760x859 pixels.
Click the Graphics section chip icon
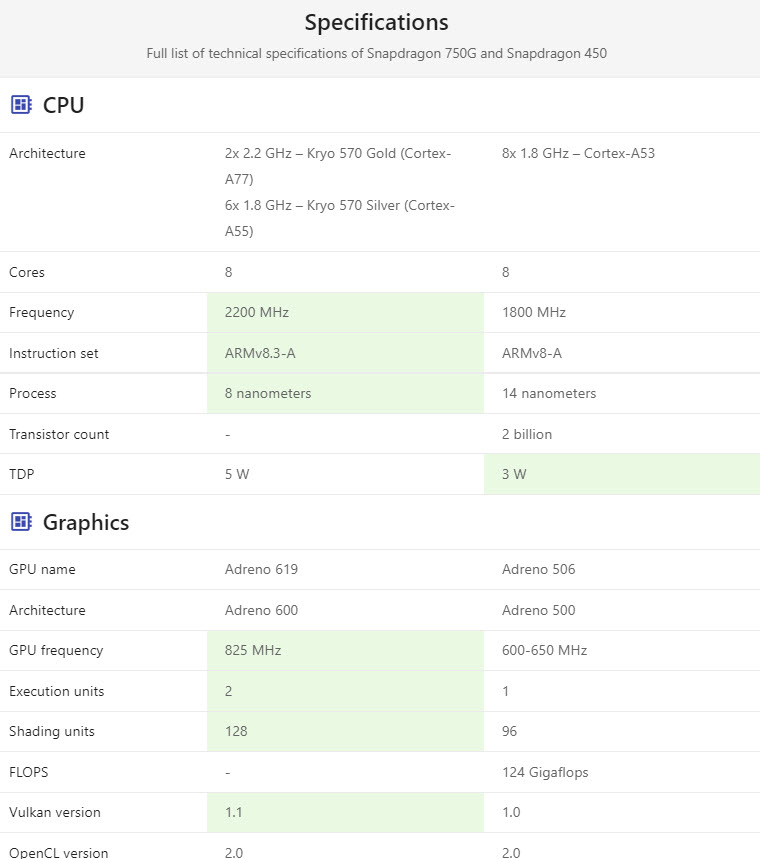click(21, 522)
